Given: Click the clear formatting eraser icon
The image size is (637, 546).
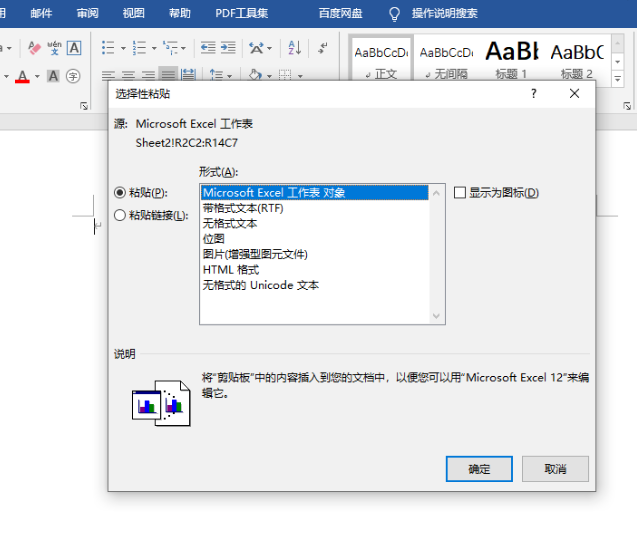Looking at the screenshot, I should click(x=35, y=48).
